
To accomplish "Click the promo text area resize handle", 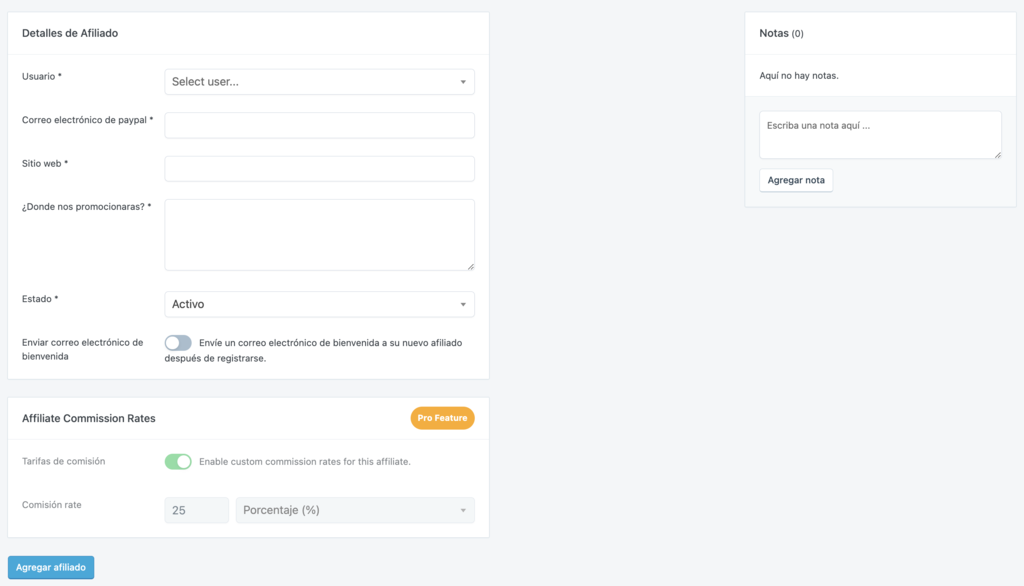I will pos(470,266).
